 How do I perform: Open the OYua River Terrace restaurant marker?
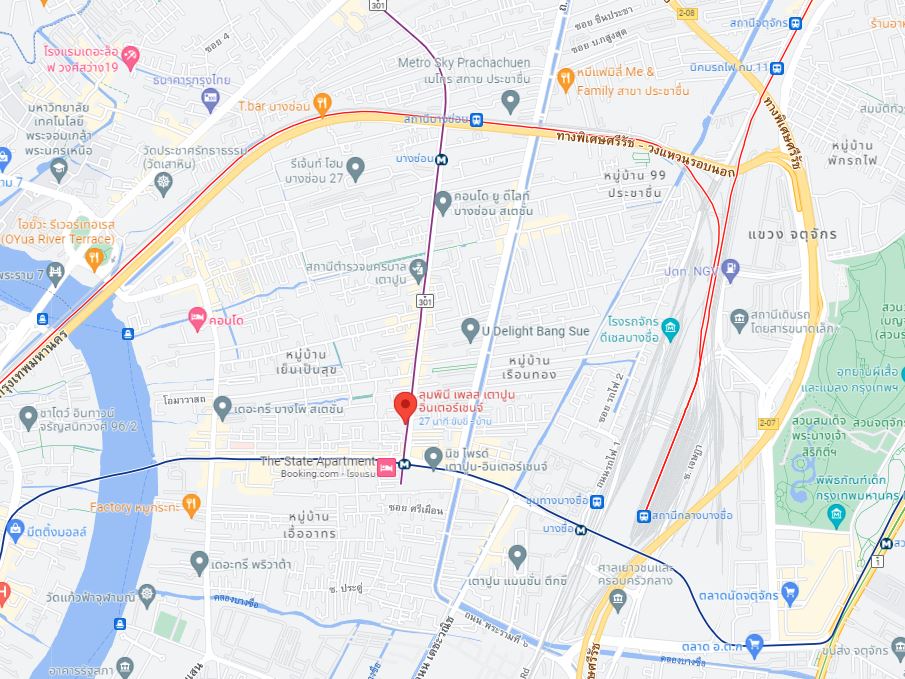[x=94, y=258]
